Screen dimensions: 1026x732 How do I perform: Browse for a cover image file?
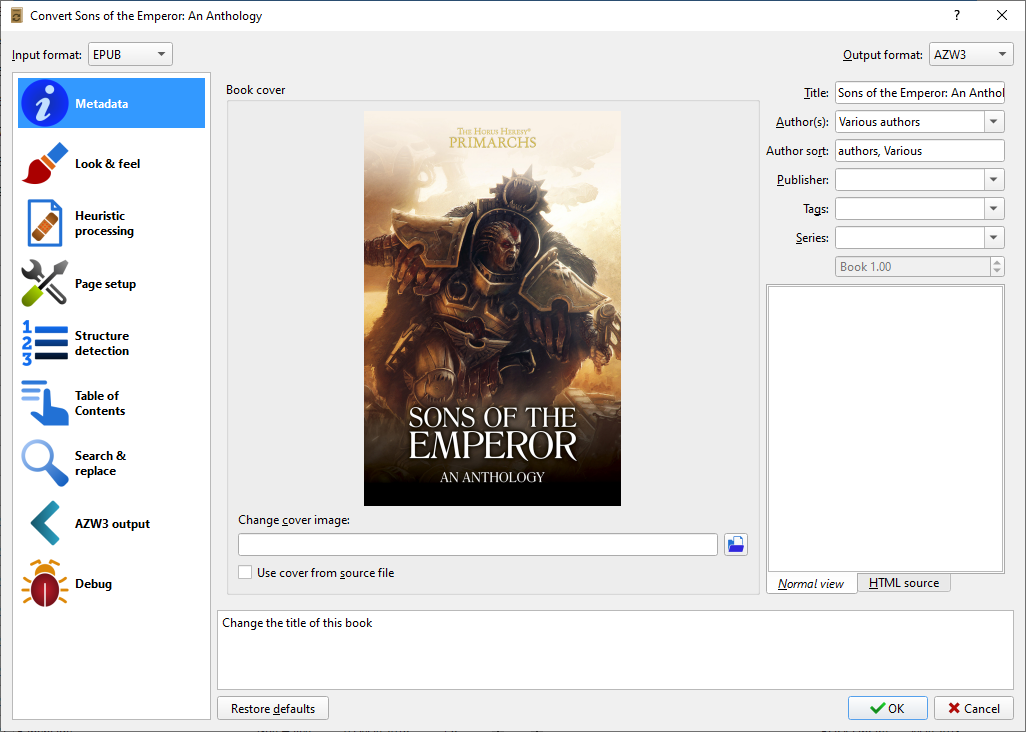pos(736,544)
